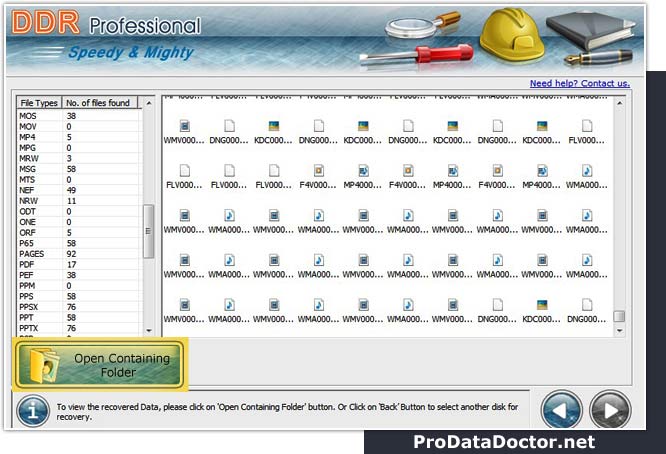The width and height of the screenshot is (666, 454).
Task: Select the MOV file type row
Action: point(79,126)
